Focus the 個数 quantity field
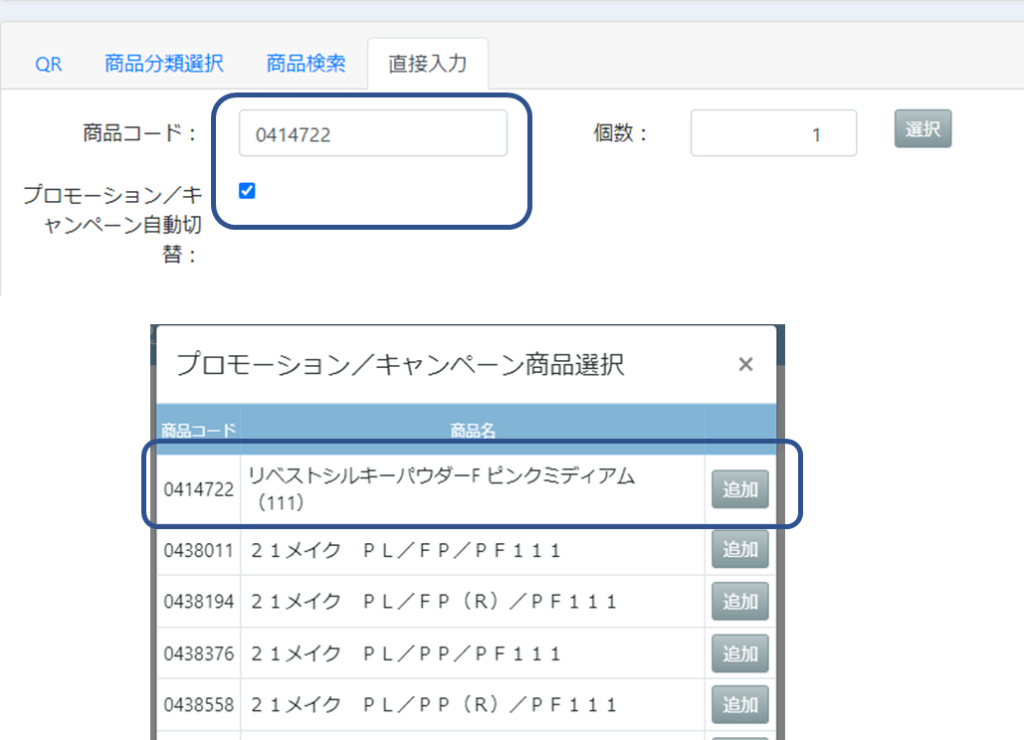1024x740 pixels. [x=773, y=133]
